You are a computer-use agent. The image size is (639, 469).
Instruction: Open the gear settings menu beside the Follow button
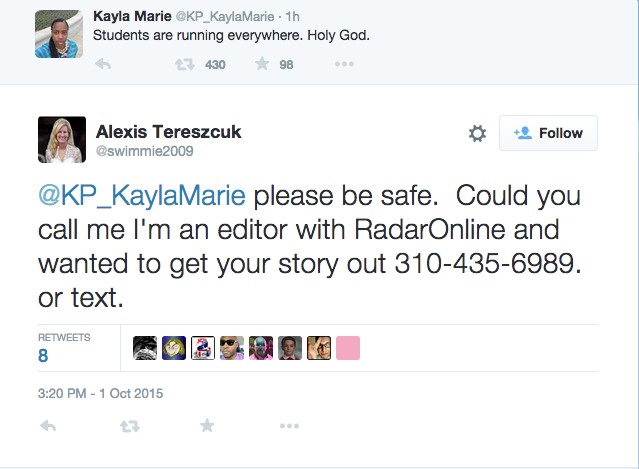tap(477, 133)
